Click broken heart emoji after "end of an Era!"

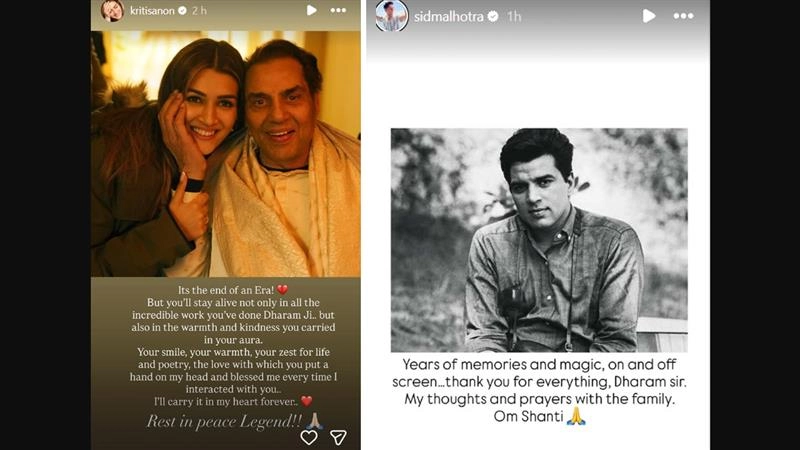point(282,290)
